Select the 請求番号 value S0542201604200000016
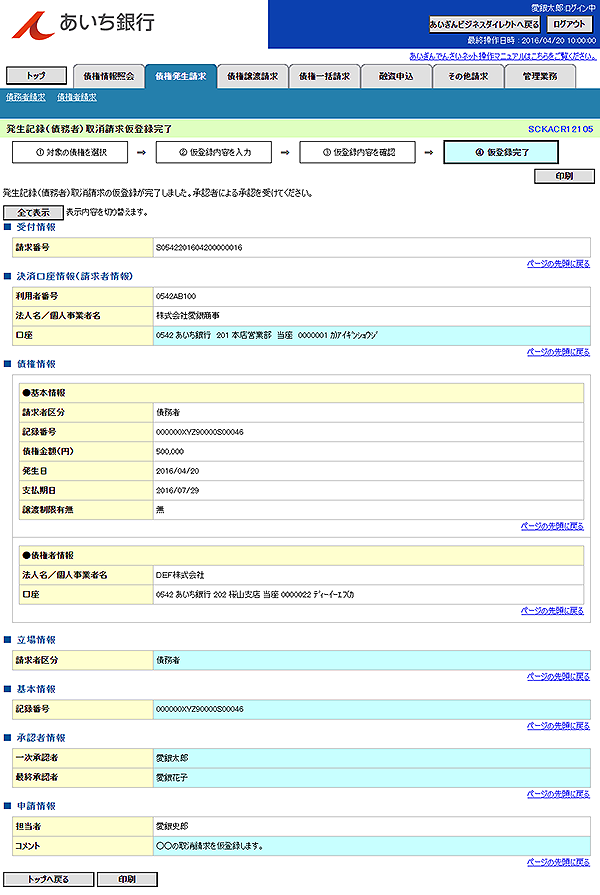Screen dimensions: 600x895 (x=199, y=248)
